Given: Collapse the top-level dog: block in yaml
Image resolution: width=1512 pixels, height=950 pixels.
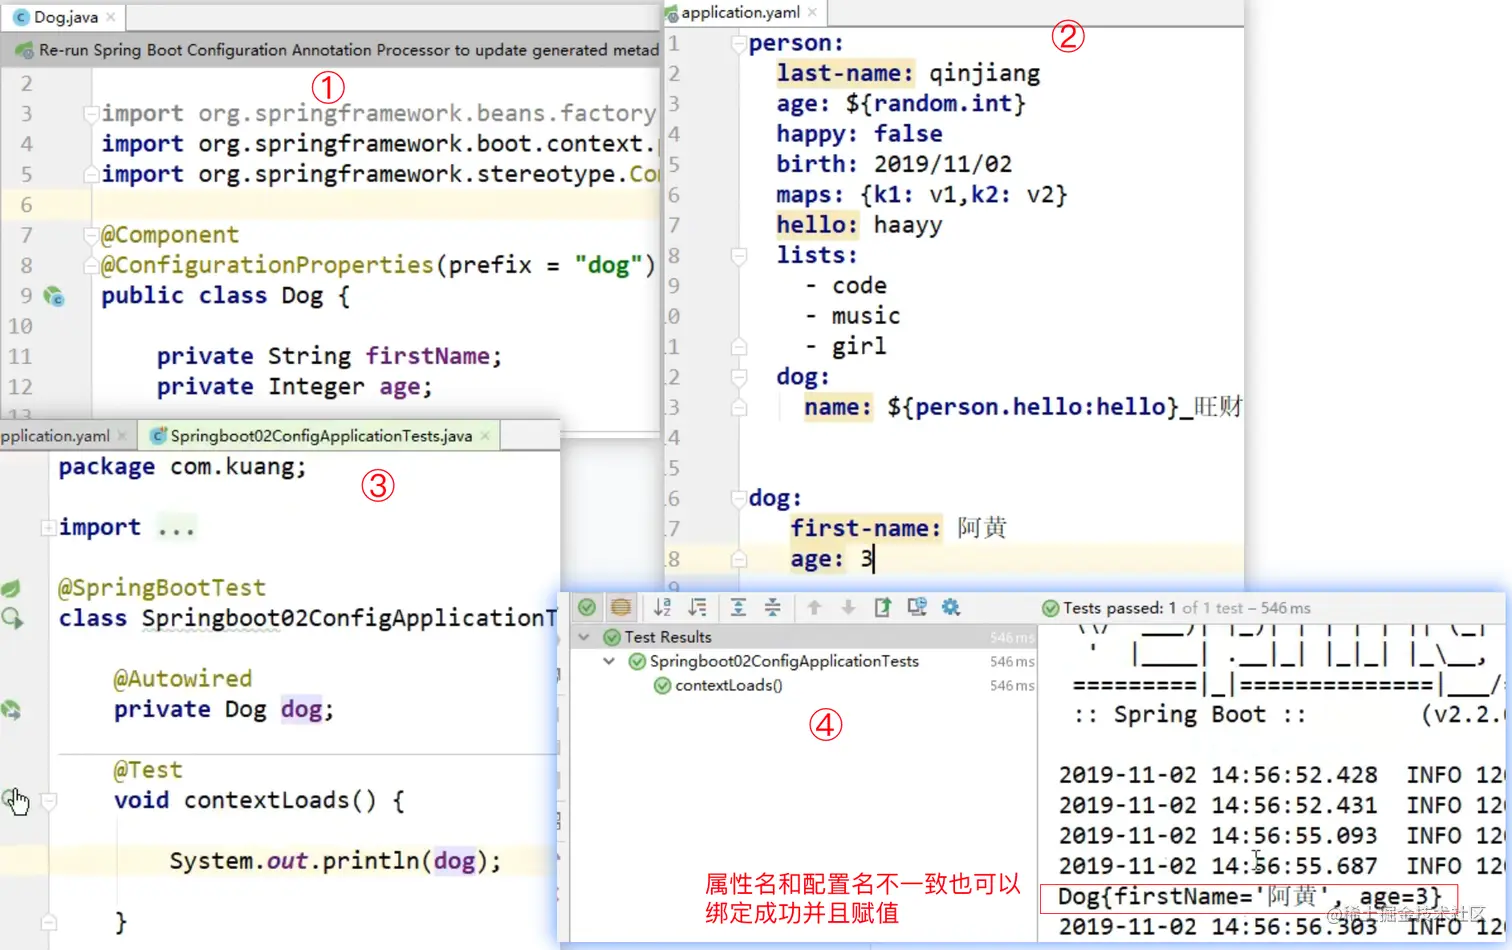Looking at the screenshot, I should point(739,498).
